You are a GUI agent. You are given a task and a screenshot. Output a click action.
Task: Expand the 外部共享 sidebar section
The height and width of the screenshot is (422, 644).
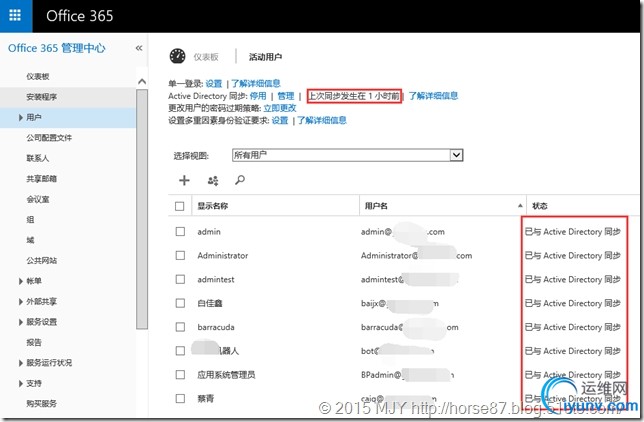21,302
